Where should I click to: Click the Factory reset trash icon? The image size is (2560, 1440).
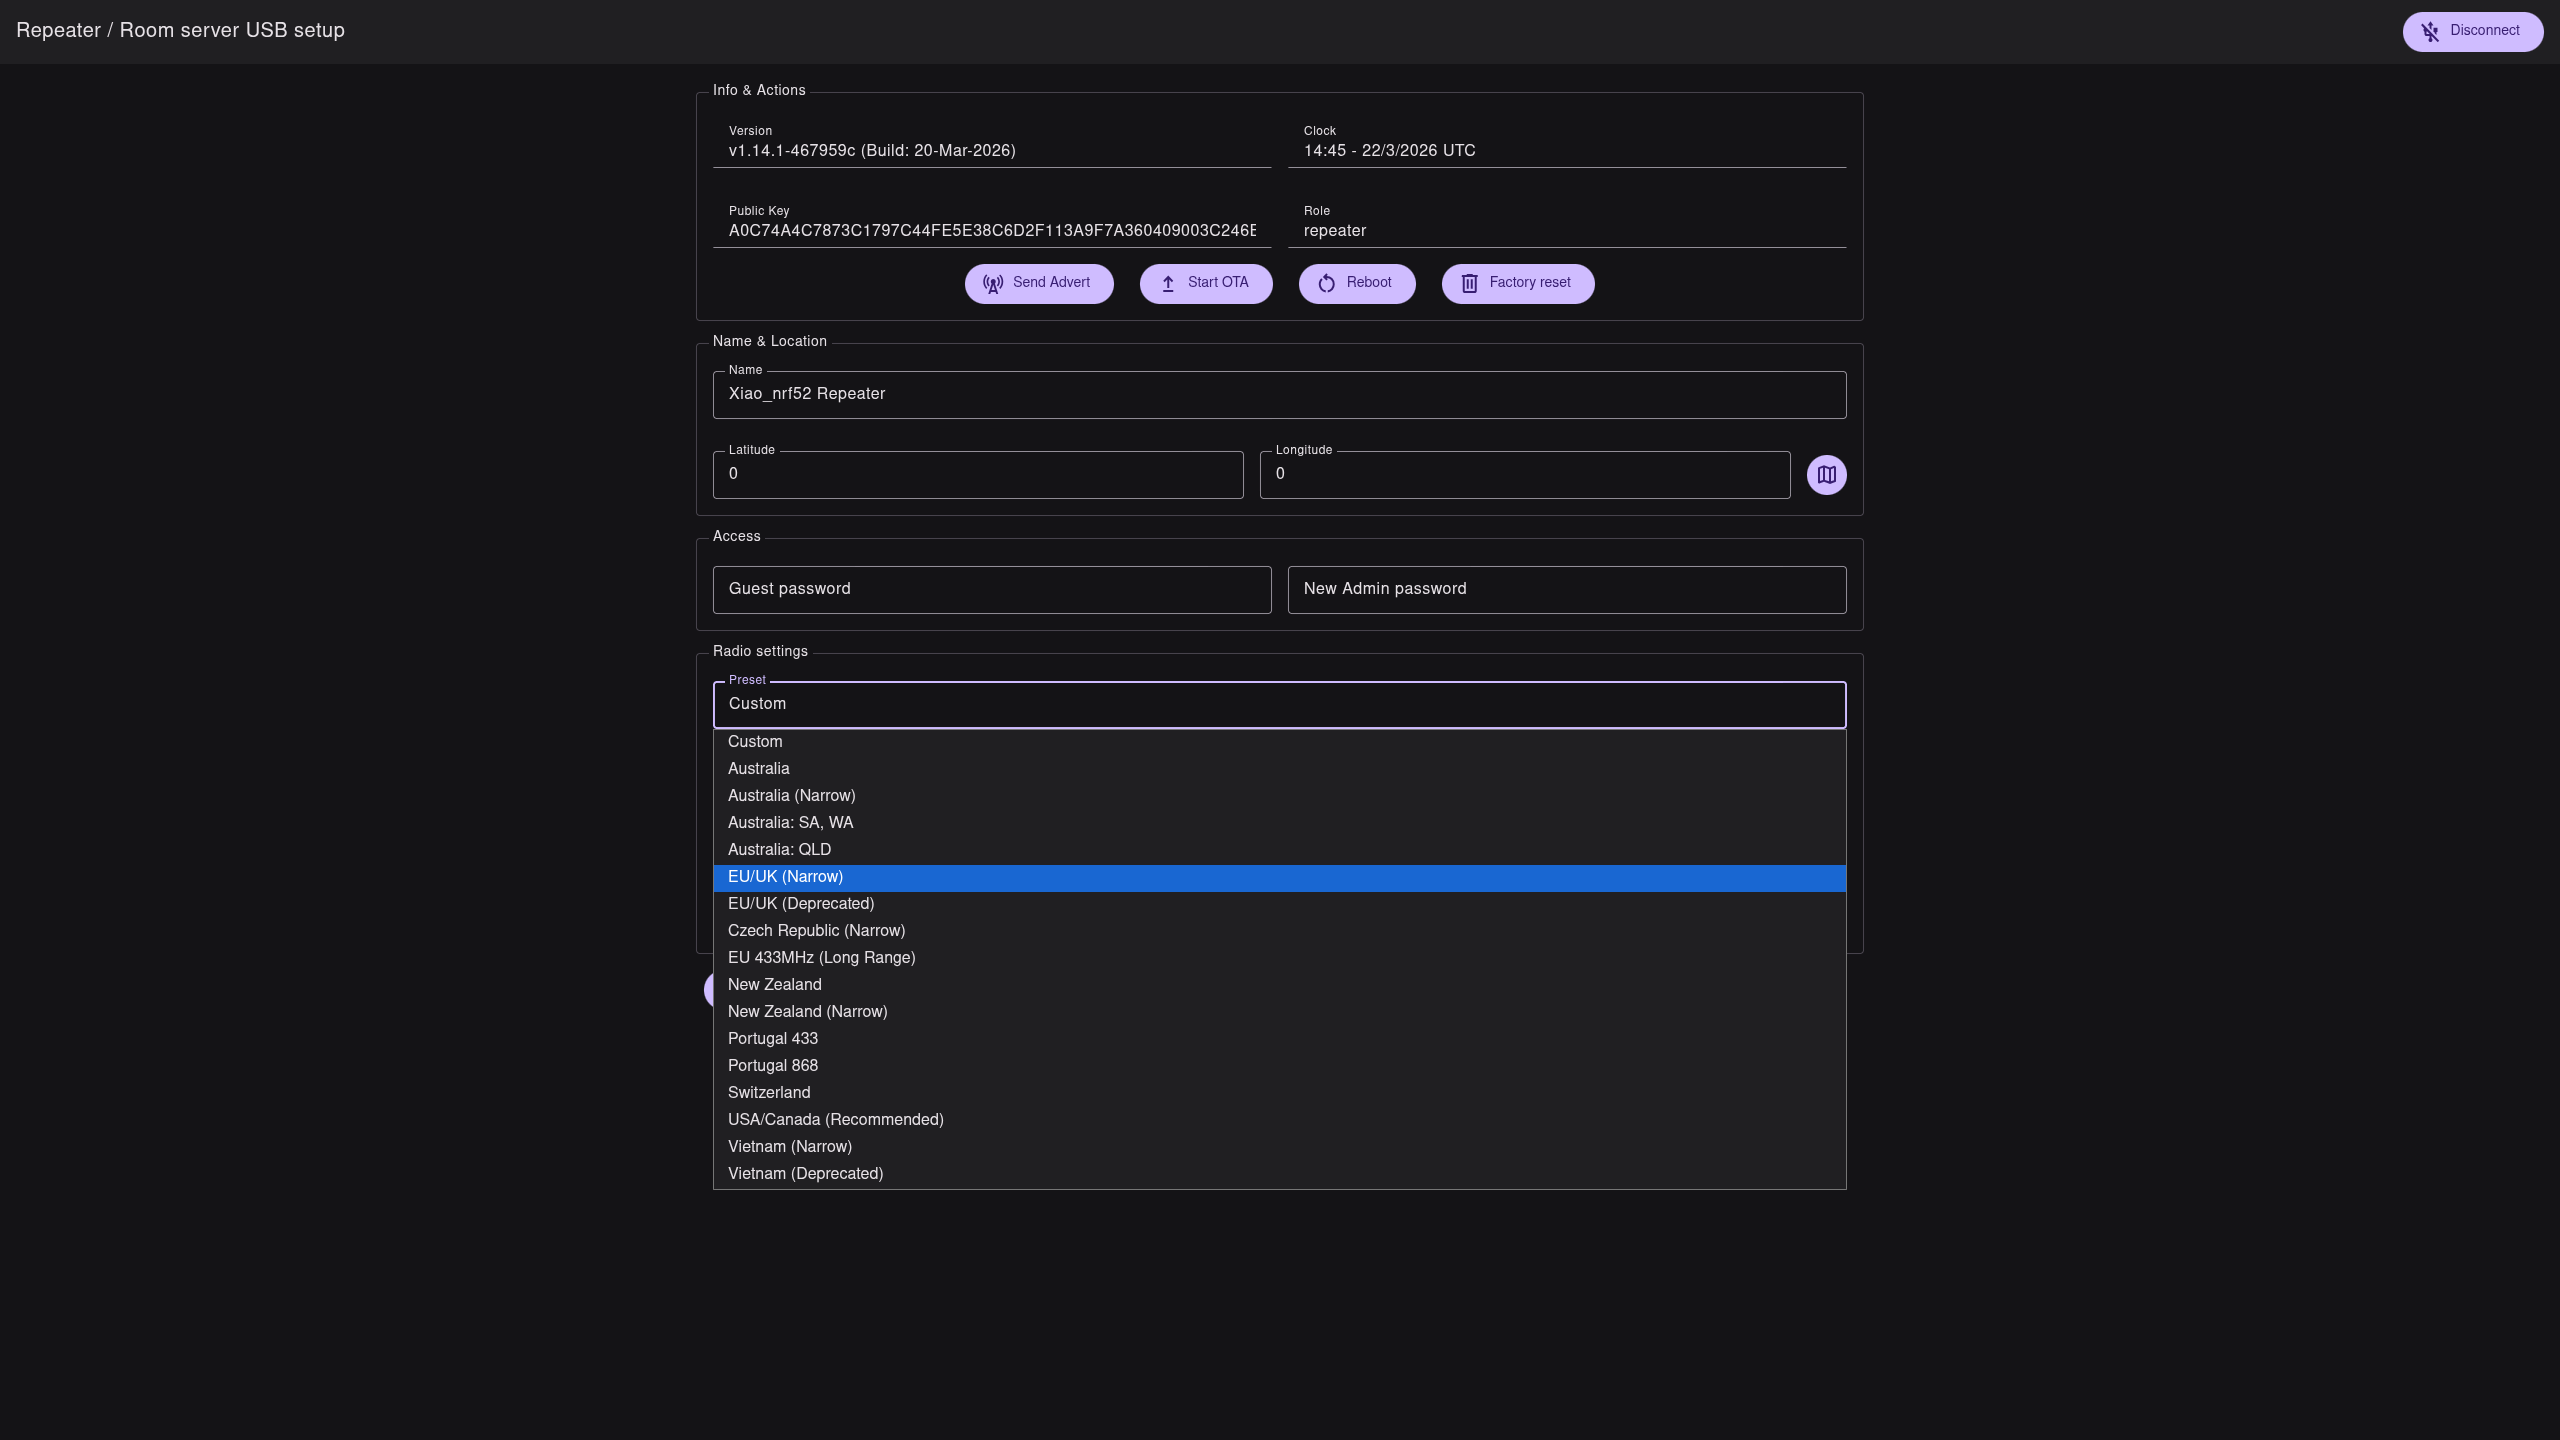click(1469, 284)
